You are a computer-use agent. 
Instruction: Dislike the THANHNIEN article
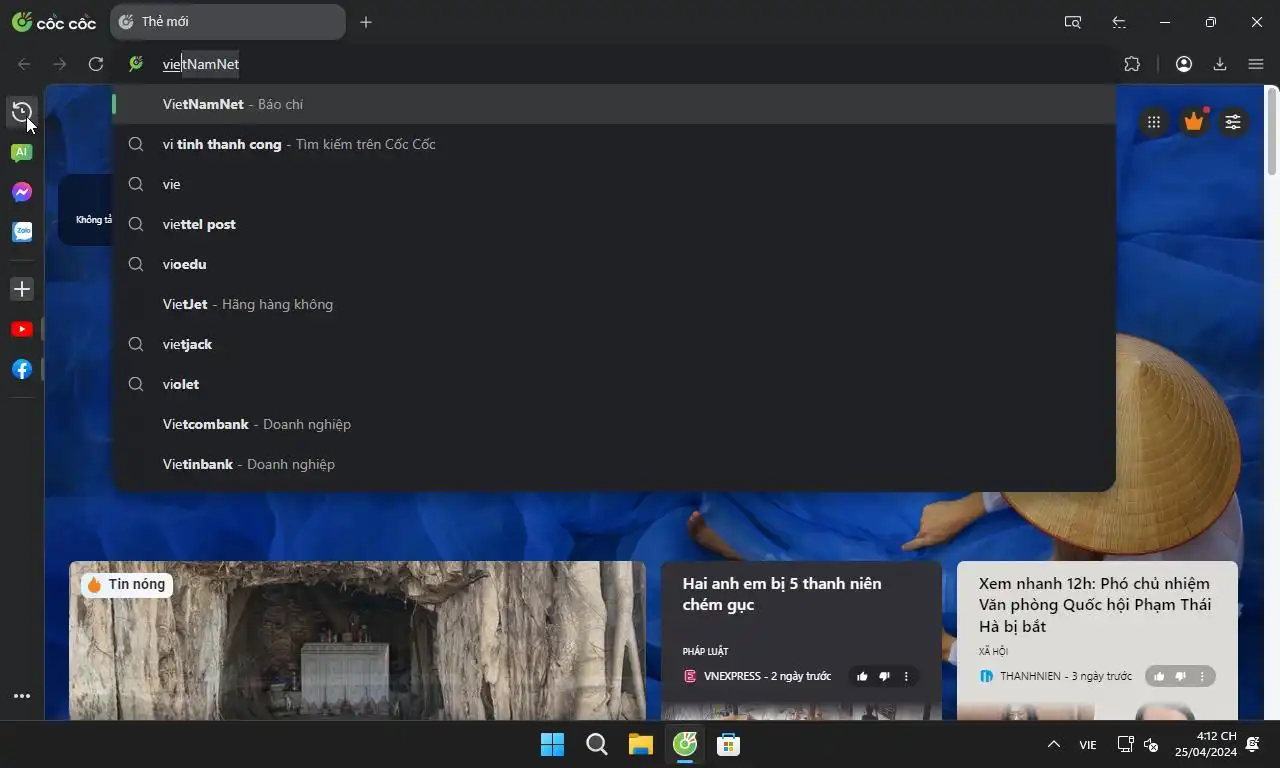[x=1180, y=677]
